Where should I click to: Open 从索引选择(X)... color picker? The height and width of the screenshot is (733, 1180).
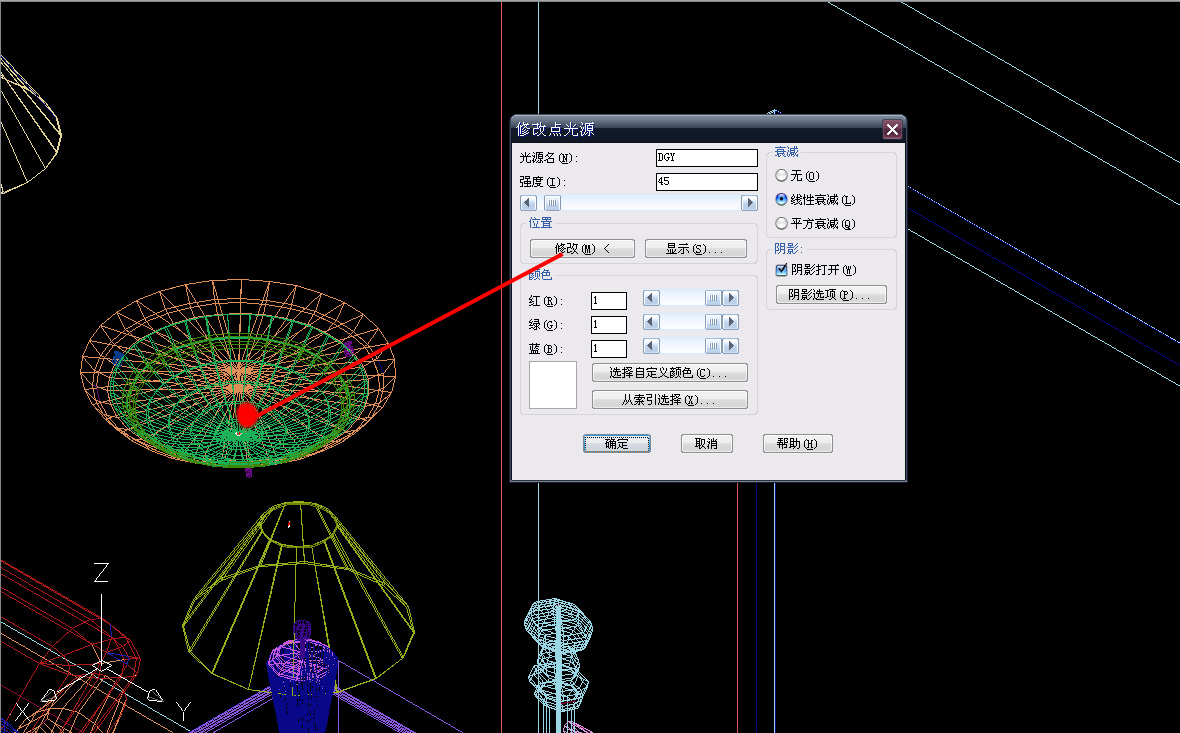click(670, 400)
